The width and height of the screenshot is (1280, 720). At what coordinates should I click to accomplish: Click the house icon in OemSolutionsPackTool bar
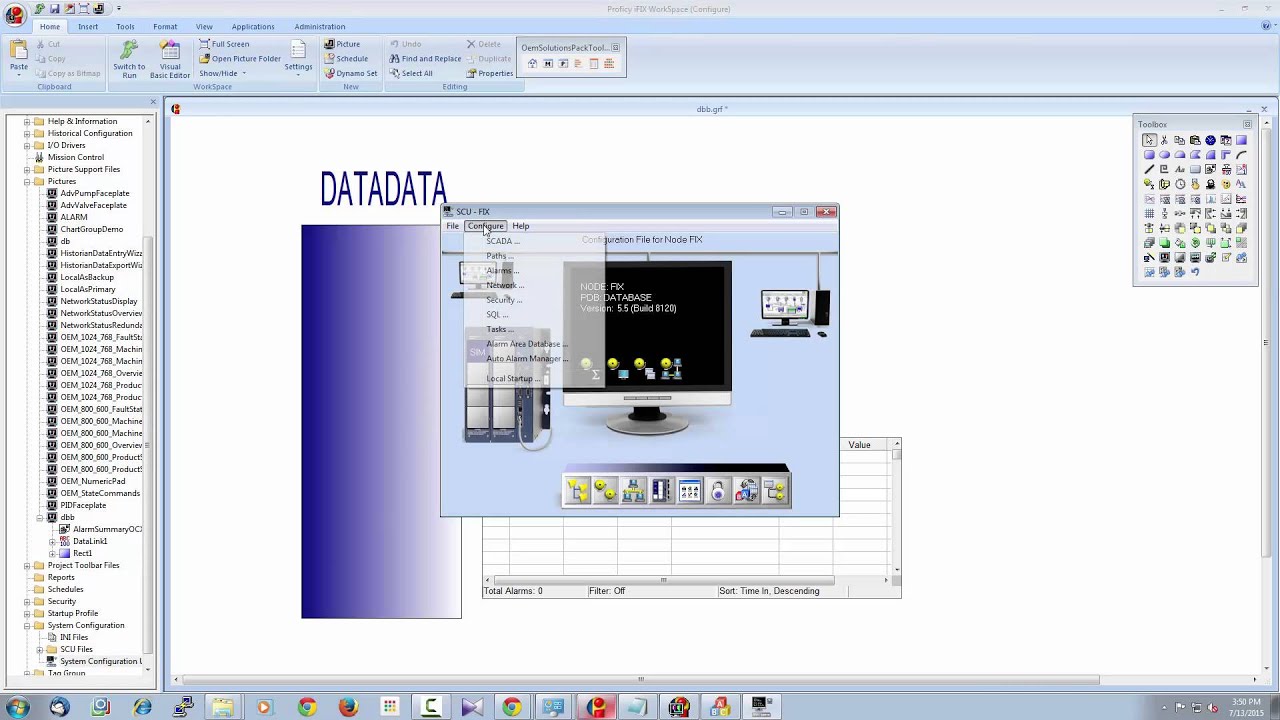pyautogui.click(x=532, y=64)
